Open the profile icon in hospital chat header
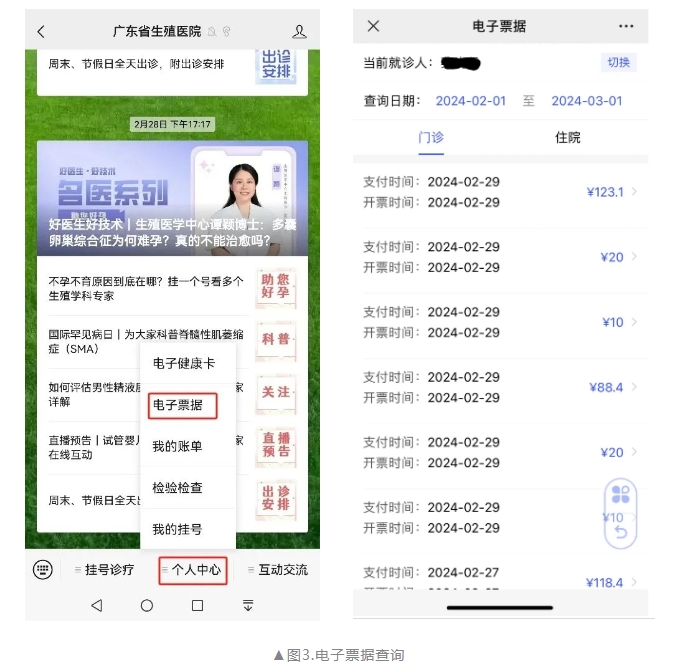This screenshot has height=671, width=676. pyautogui.click(x=299, y=31)
